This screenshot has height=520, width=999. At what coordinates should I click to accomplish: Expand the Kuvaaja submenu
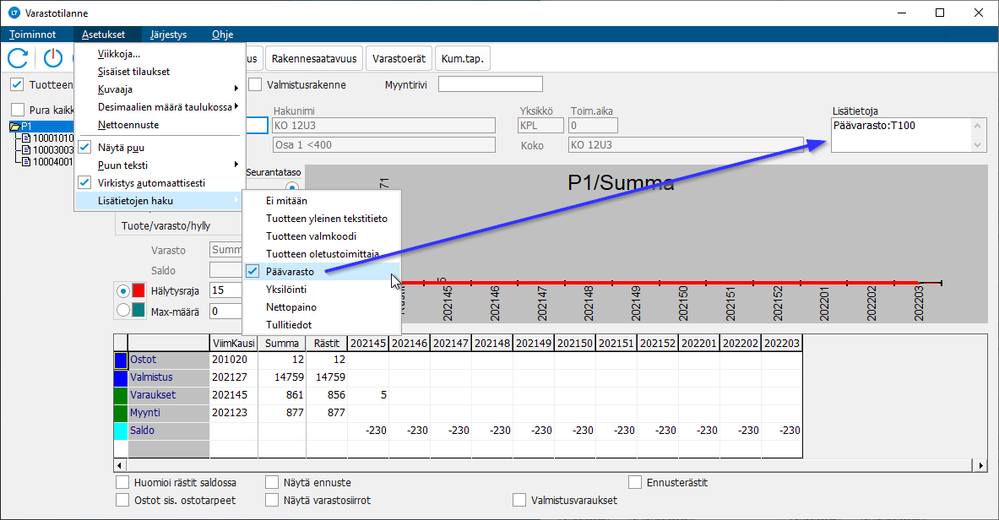(159, 90)
